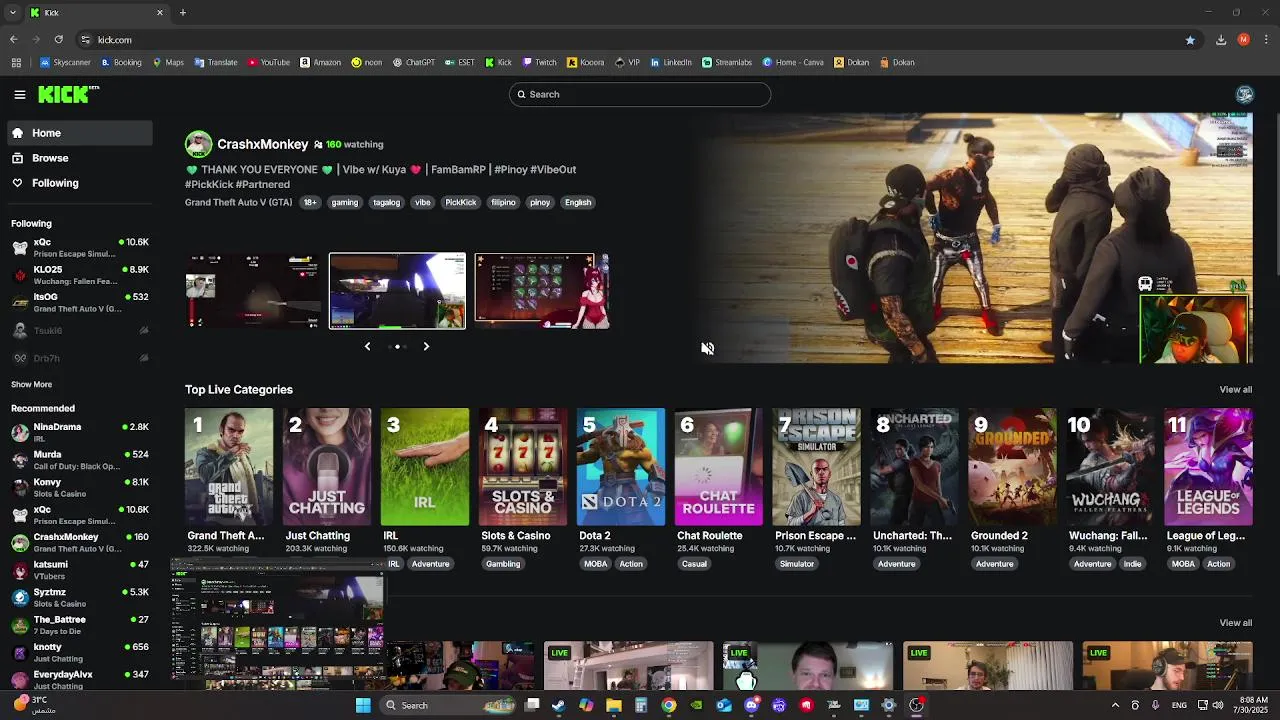This screenshot has height=720, width=1280.
Task: Open Chat Roulette category card
Action: 718,467
